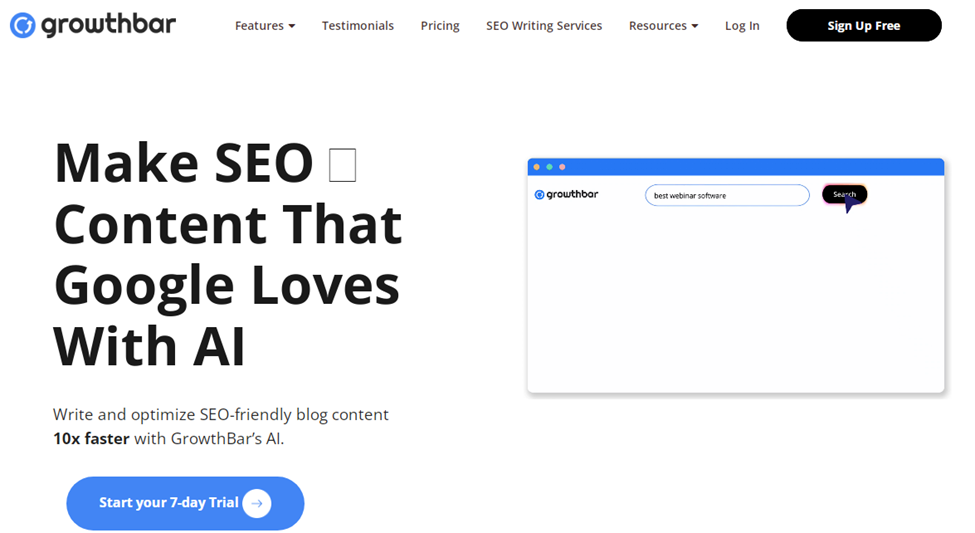
Task: Click the arrow icon in the trial button
Action: 257,503
